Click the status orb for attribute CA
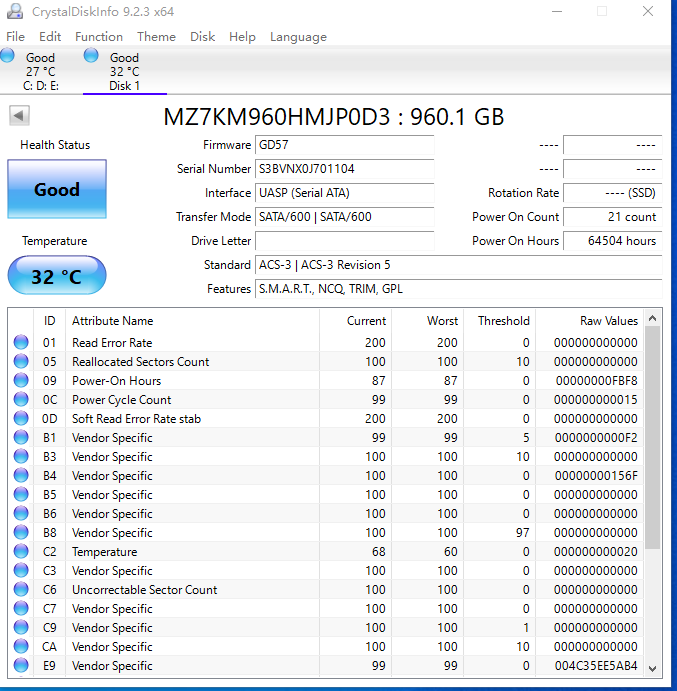The image size is (677, 691). [21, 646]
